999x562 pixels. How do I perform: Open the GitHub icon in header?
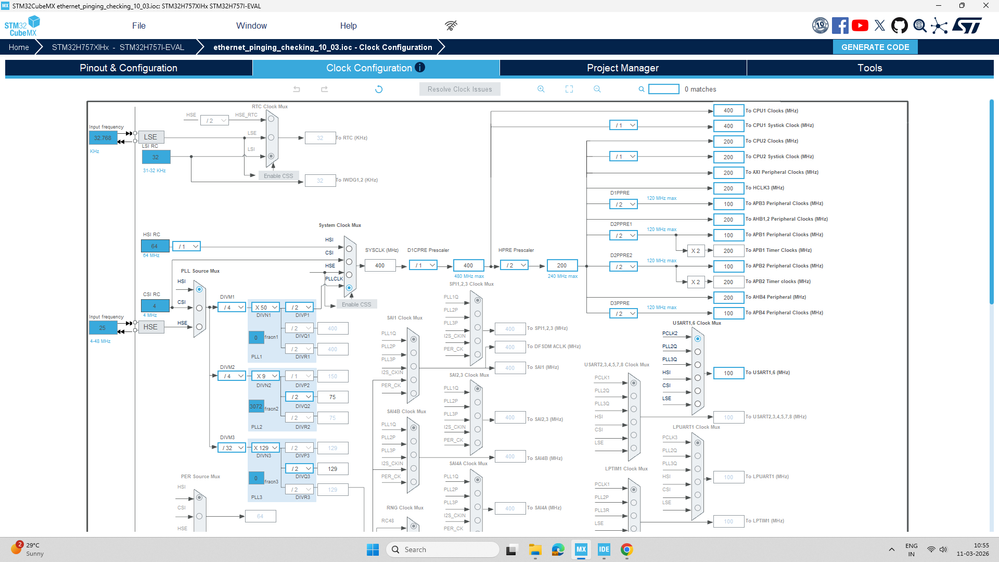tap(899, 25)
